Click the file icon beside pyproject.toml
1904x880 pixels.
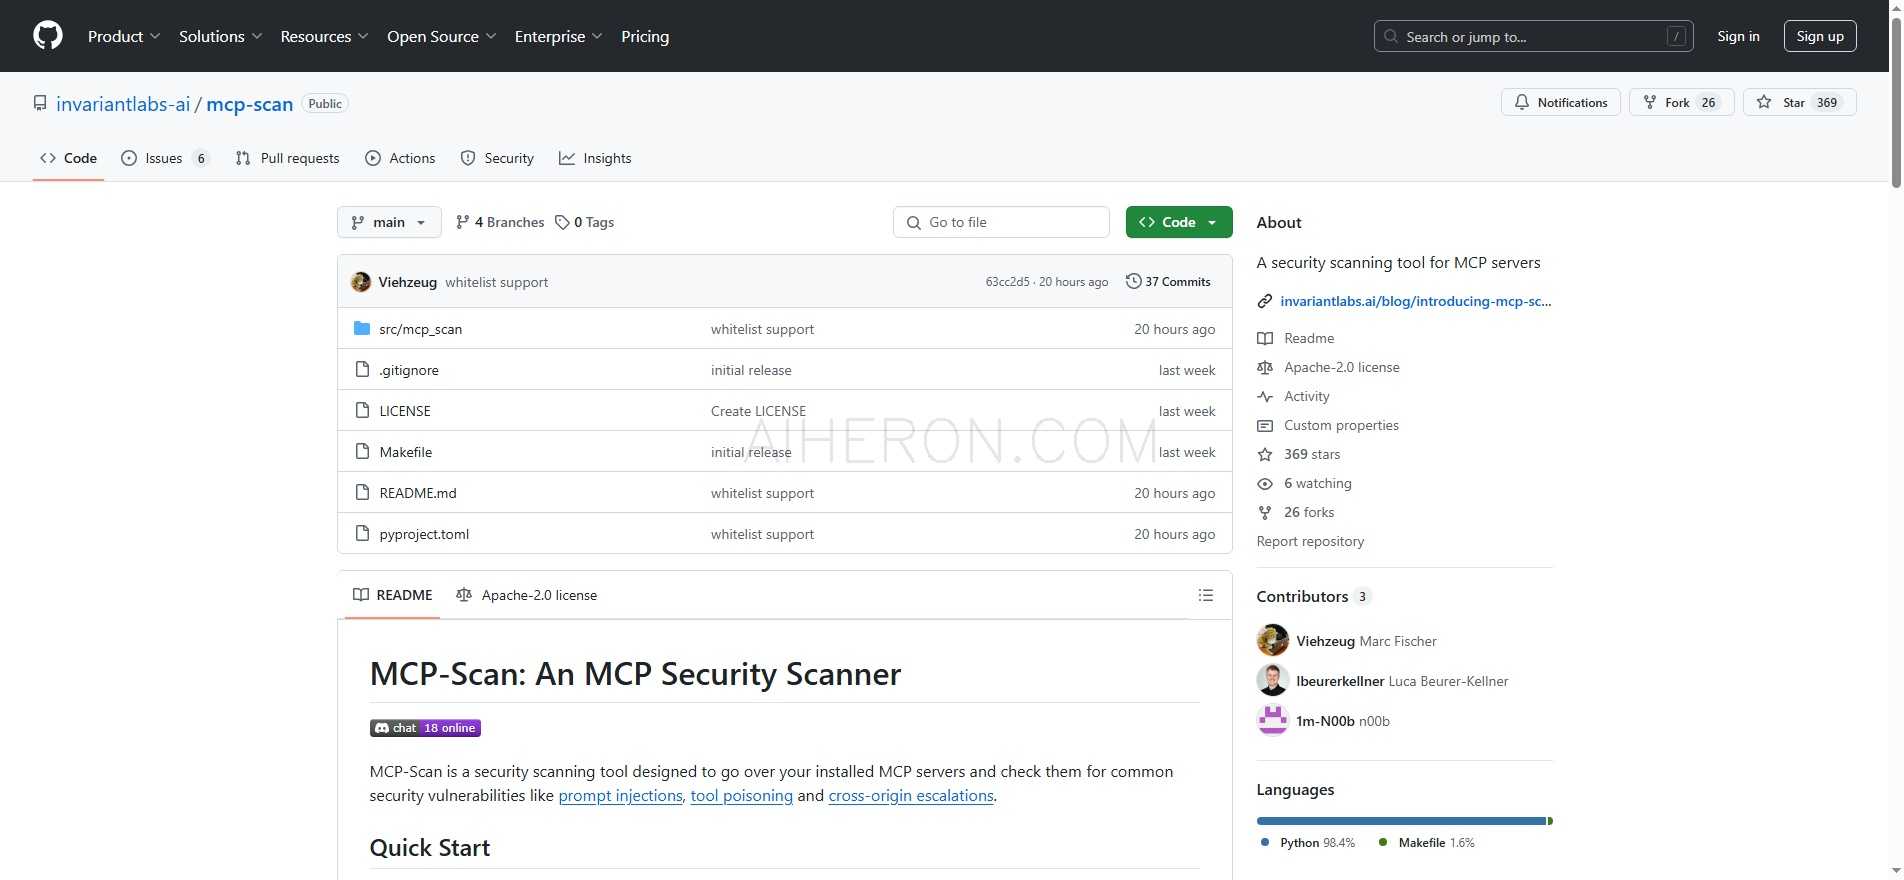(362, 534)
